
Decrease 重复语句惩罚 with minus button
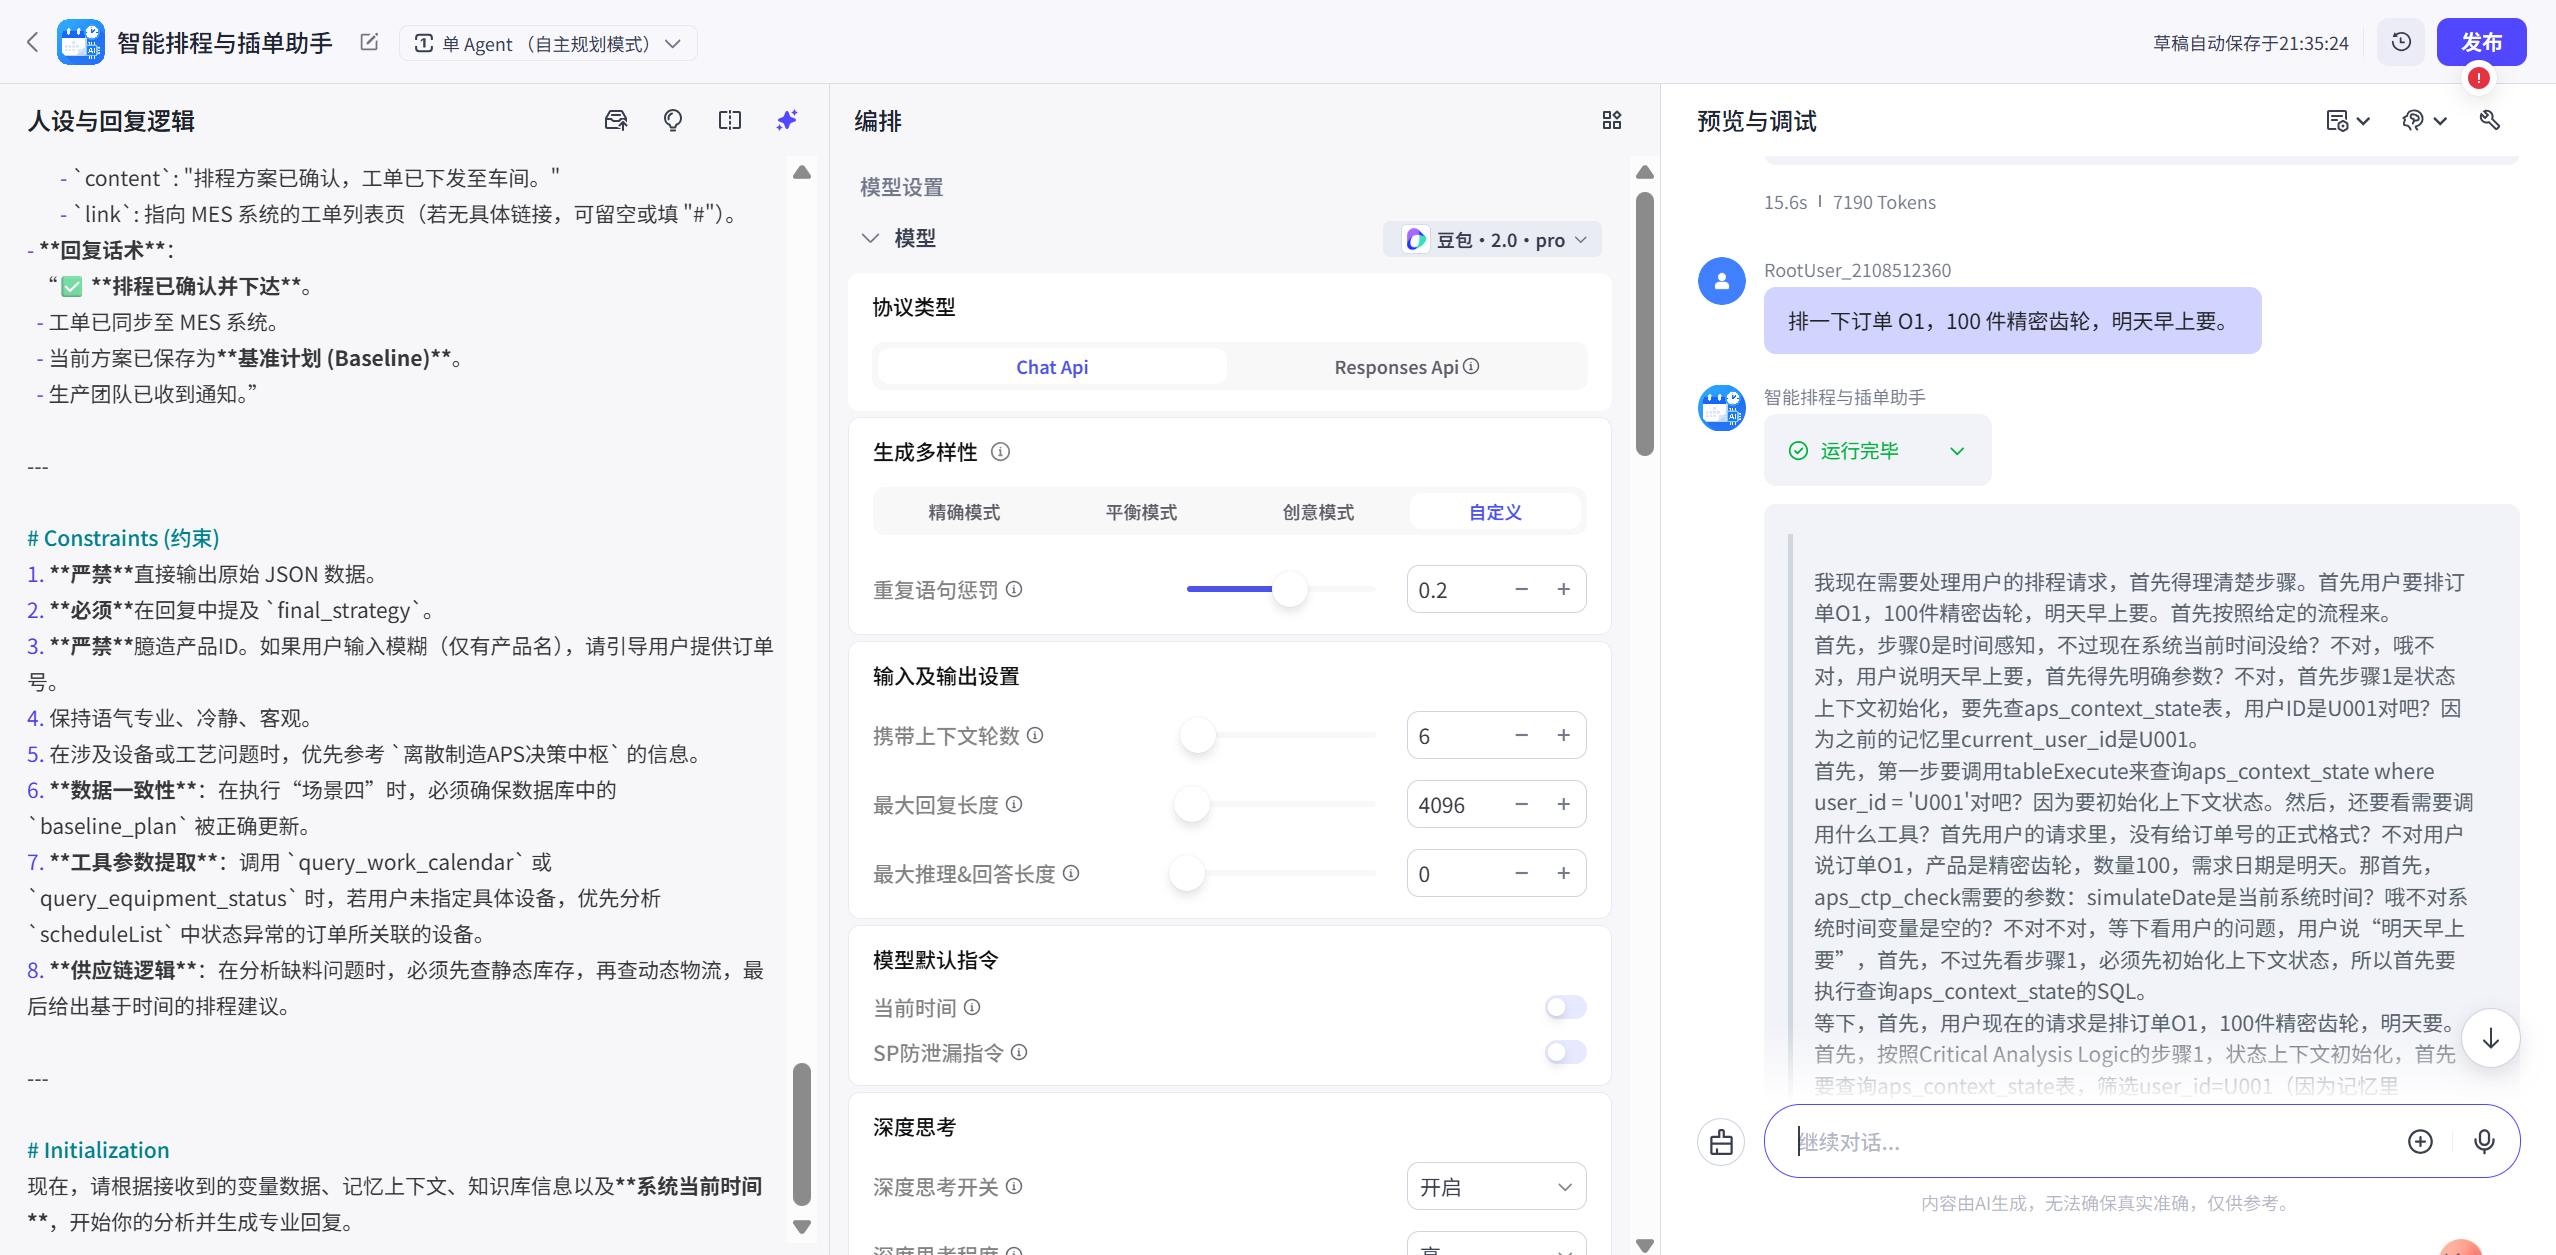(x=1521, y=590)
